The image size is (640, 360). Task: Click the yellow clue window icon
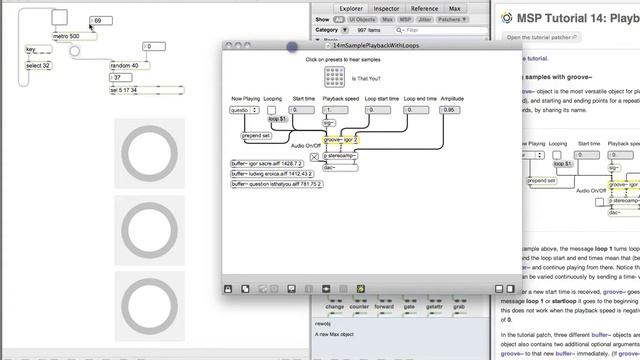pos(360,289)
